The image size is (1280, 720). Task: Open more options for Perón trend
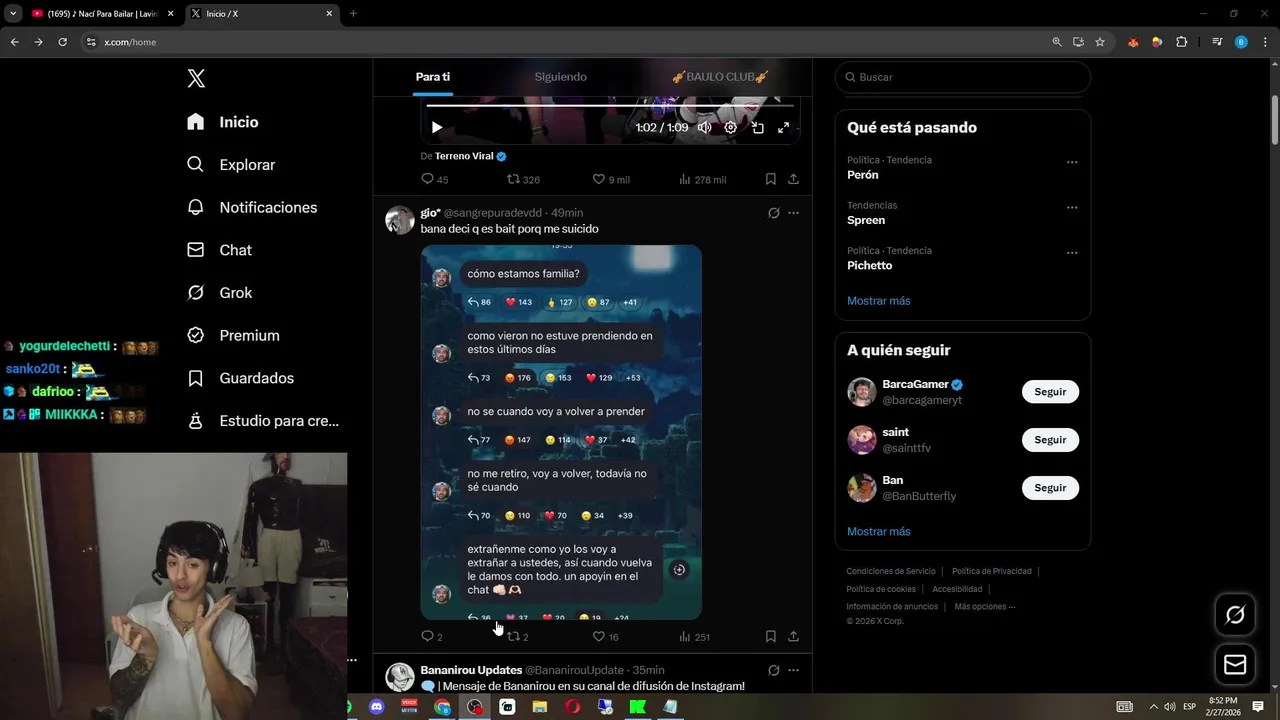pos(1072,162)
